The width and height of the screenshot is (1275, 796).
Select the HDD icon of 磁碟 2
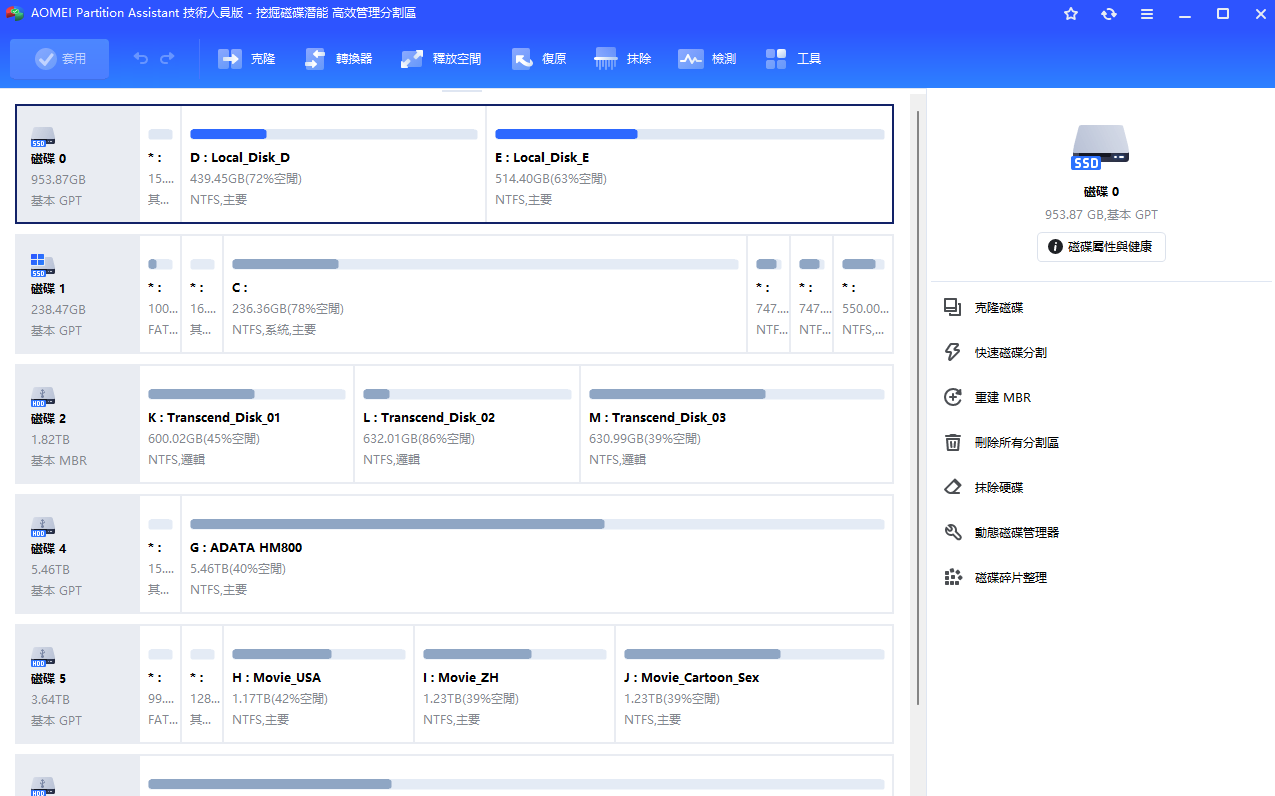tap(43, 396)
